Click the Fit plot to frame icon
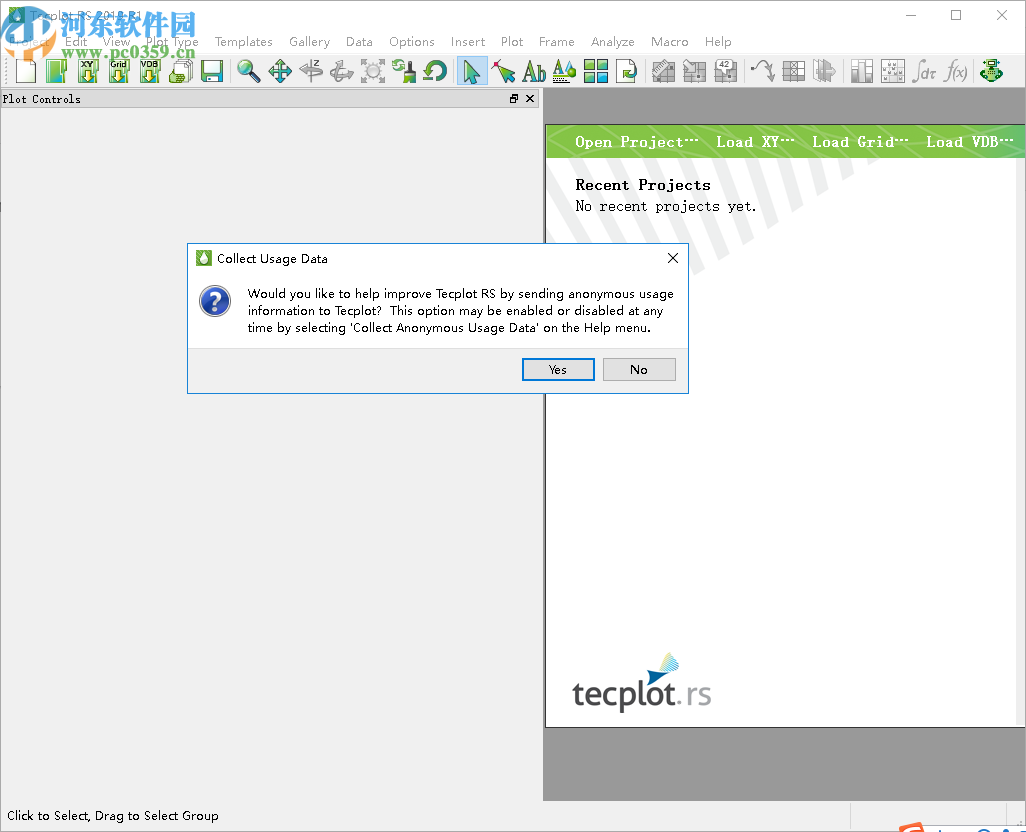The image size is (1026, 832). (373, 70)
